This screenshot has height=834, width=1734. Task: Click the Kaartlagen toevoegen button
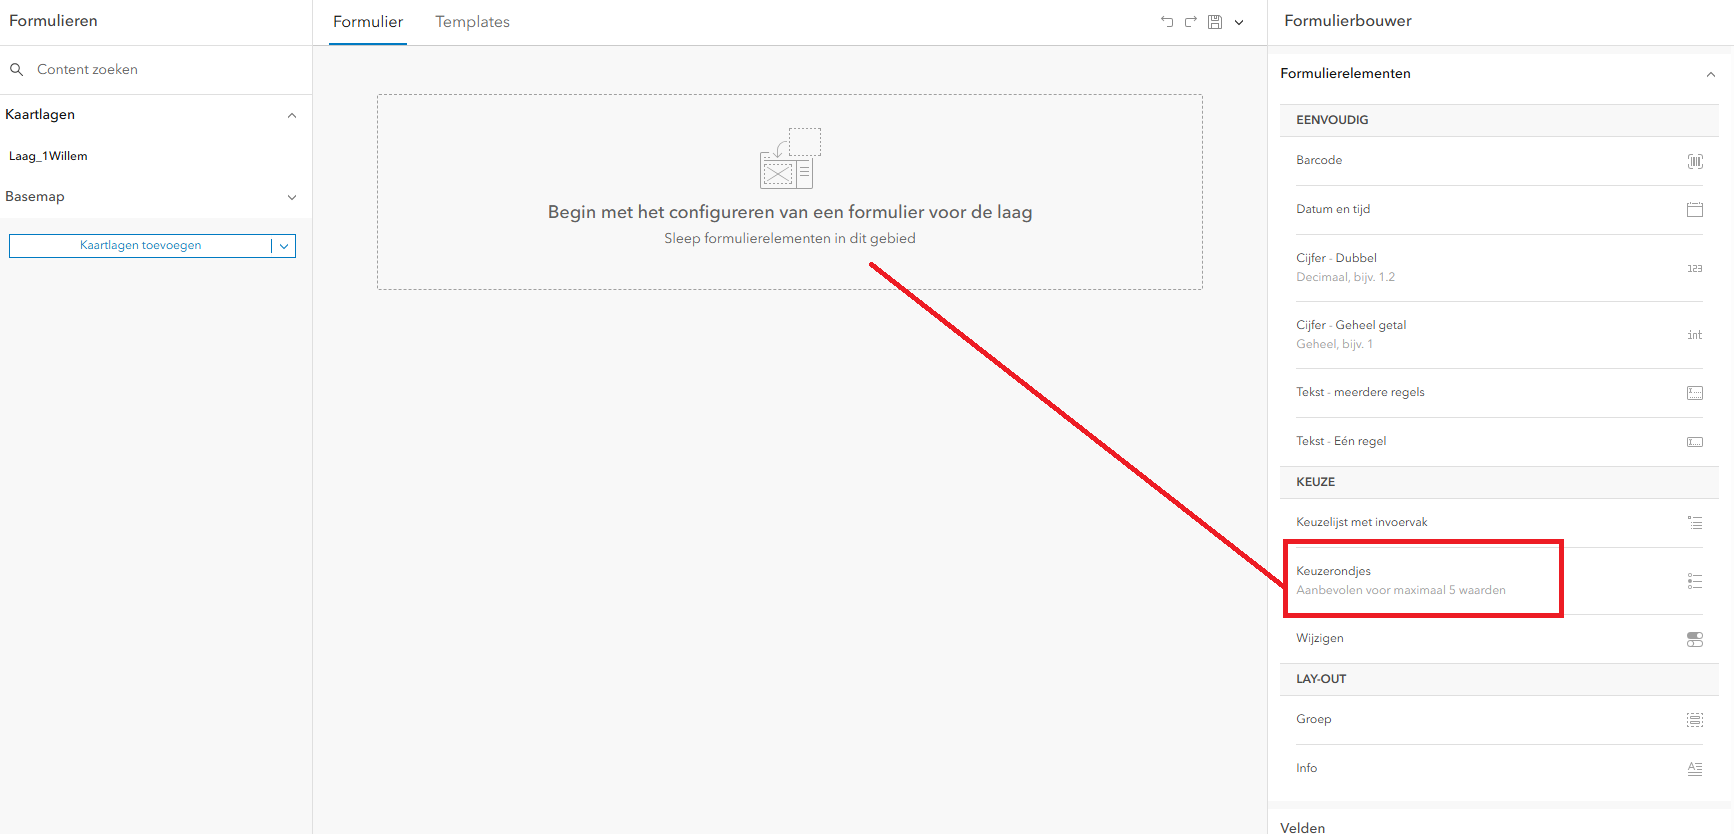[x=140, y=246]
